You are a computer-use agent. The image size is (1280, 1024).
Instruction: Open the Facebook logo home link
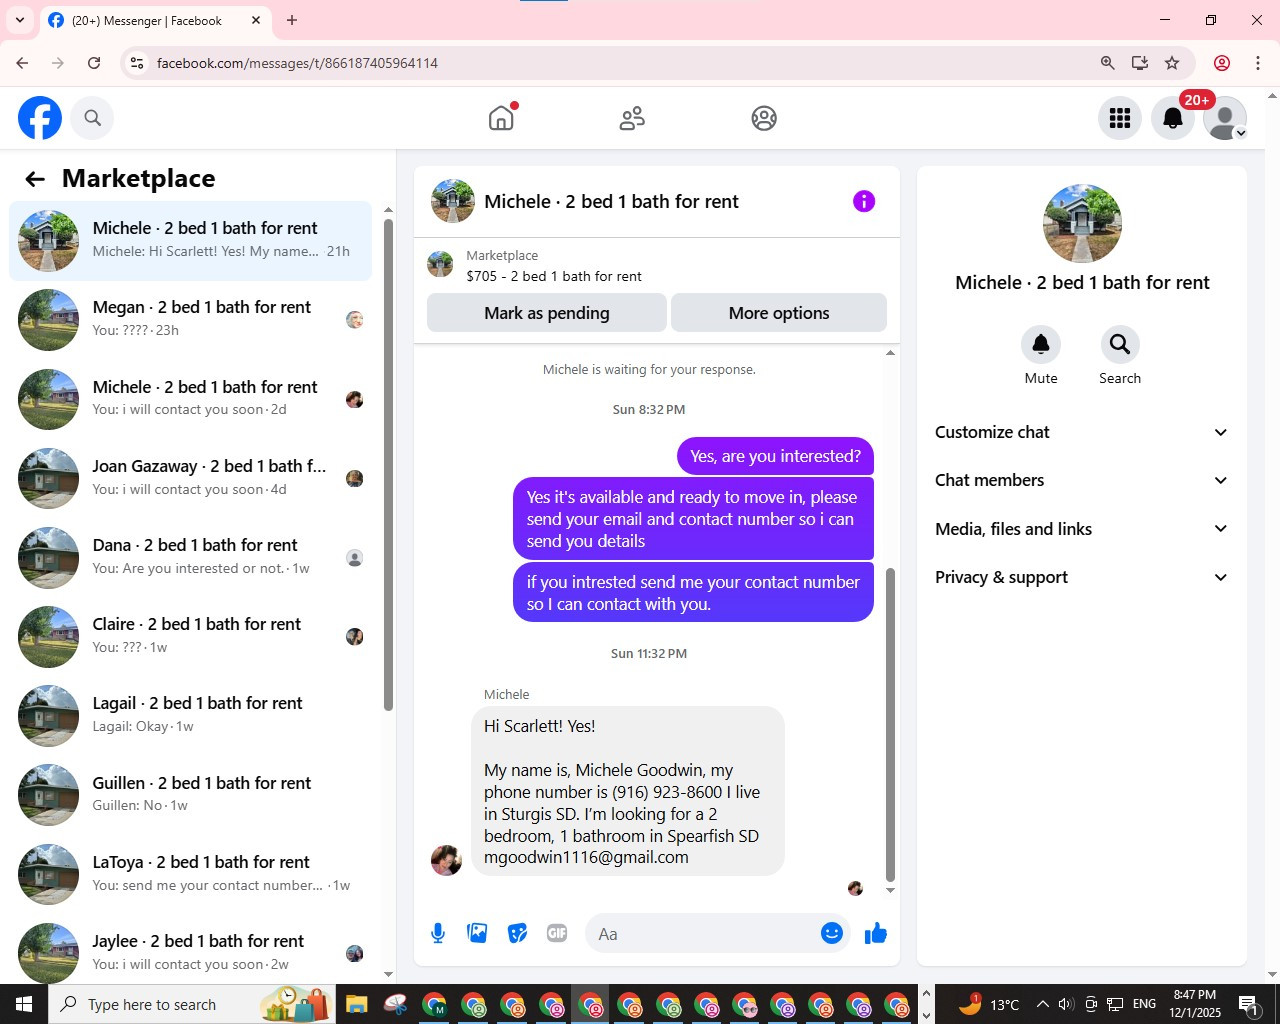click(x=40, y=118)
